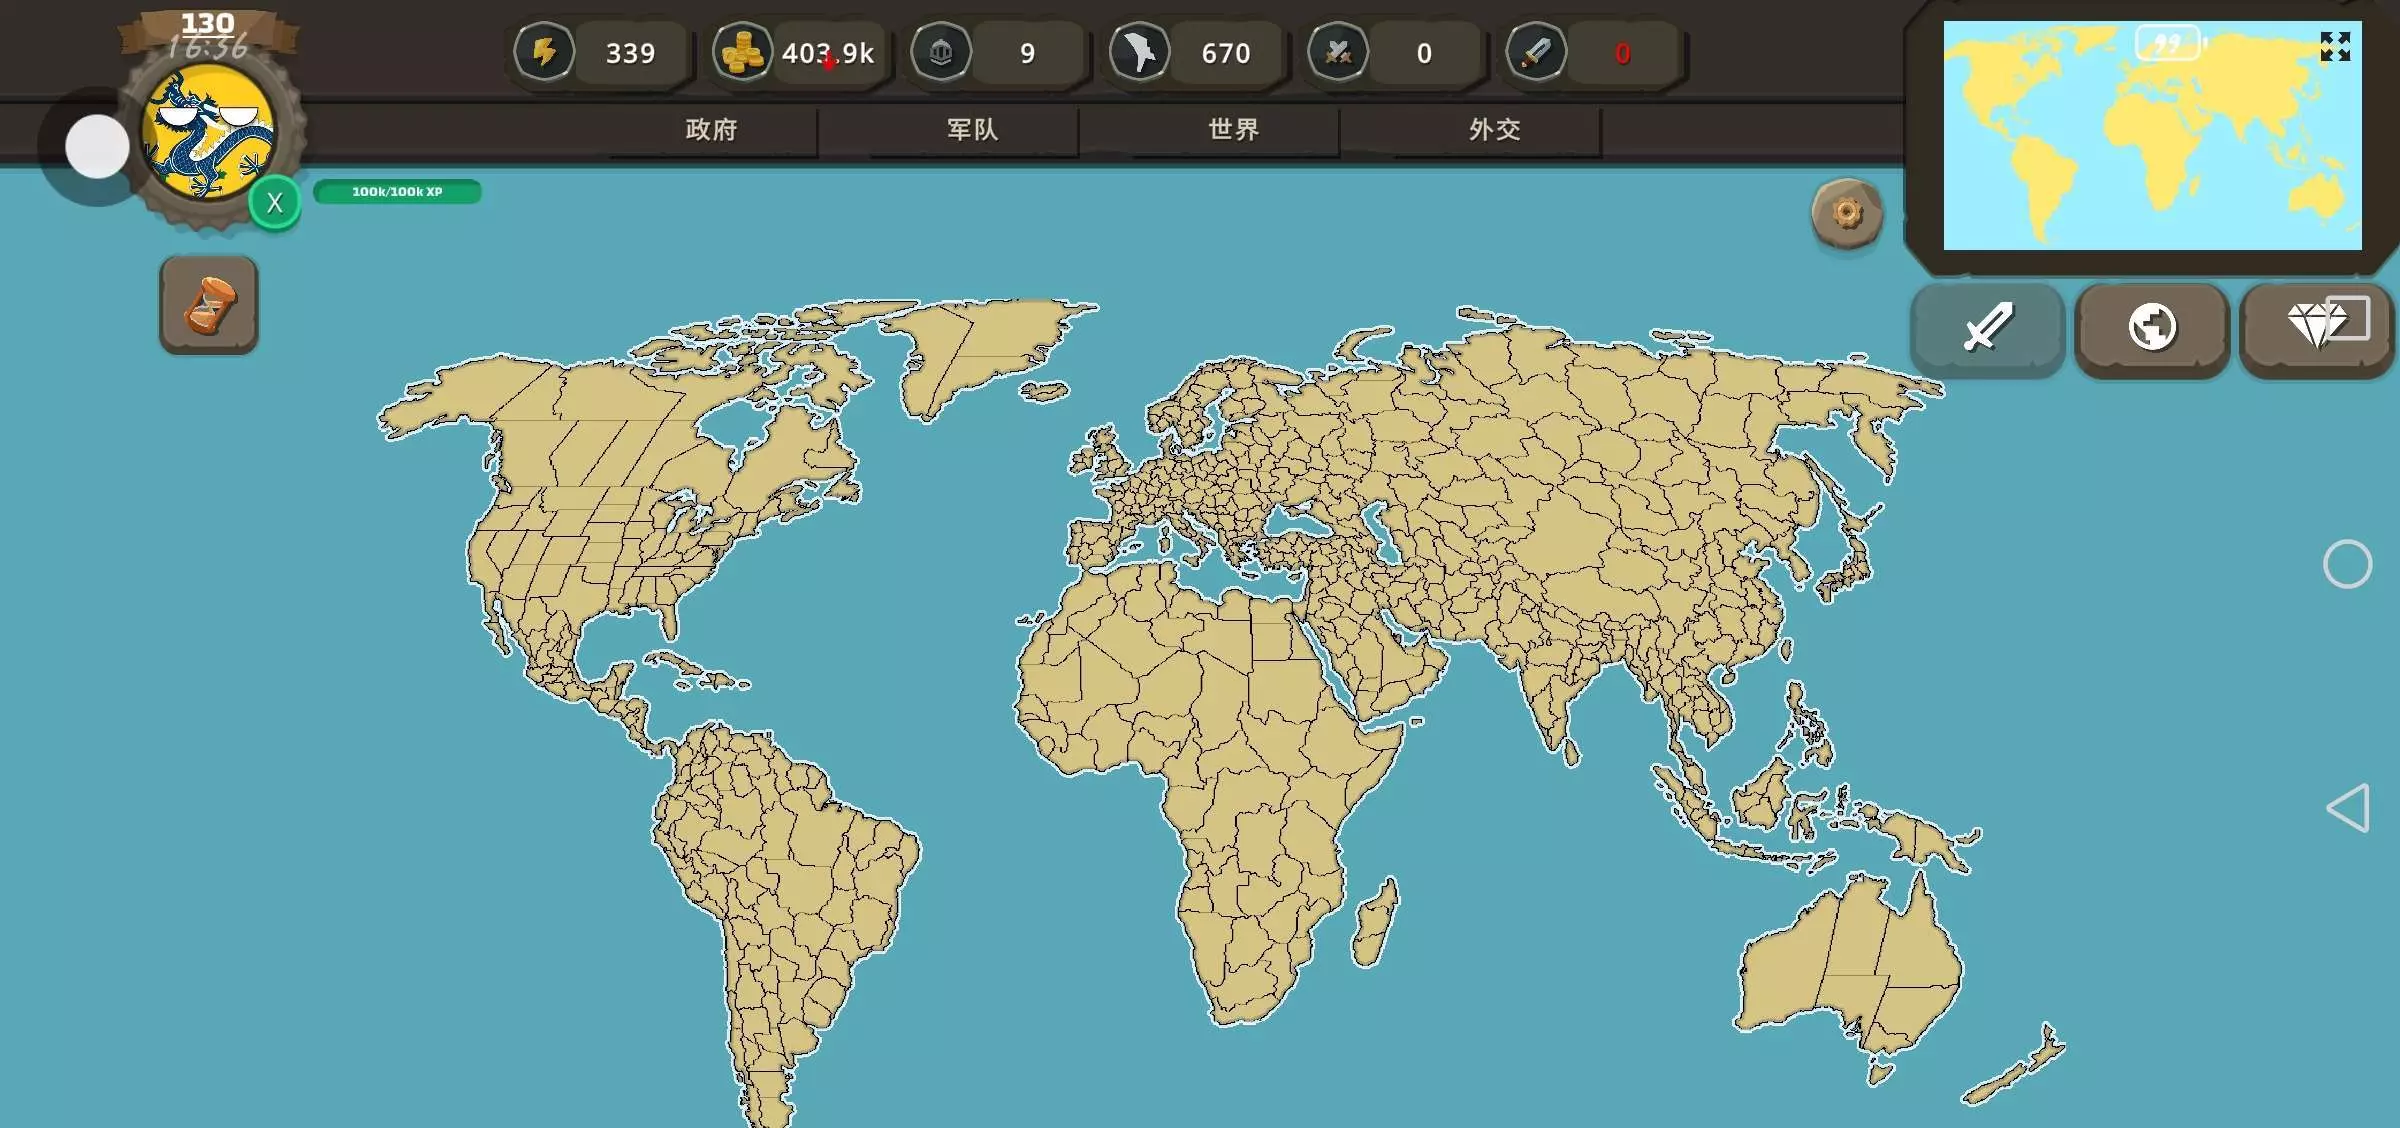Click the green X level badge
2400x1128 pixels.
(x=275, y=203)
